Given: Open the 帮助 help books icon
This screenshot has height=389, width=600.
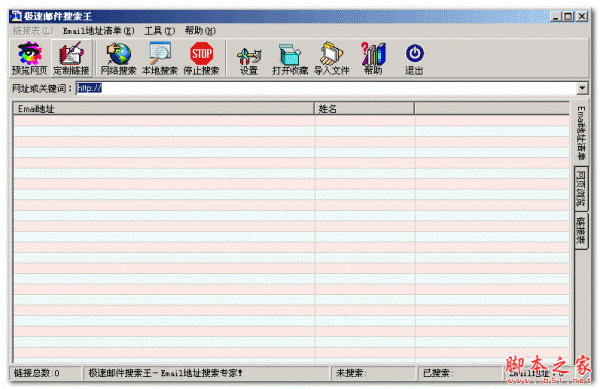Looking at the screenshot, I should 373,58.
